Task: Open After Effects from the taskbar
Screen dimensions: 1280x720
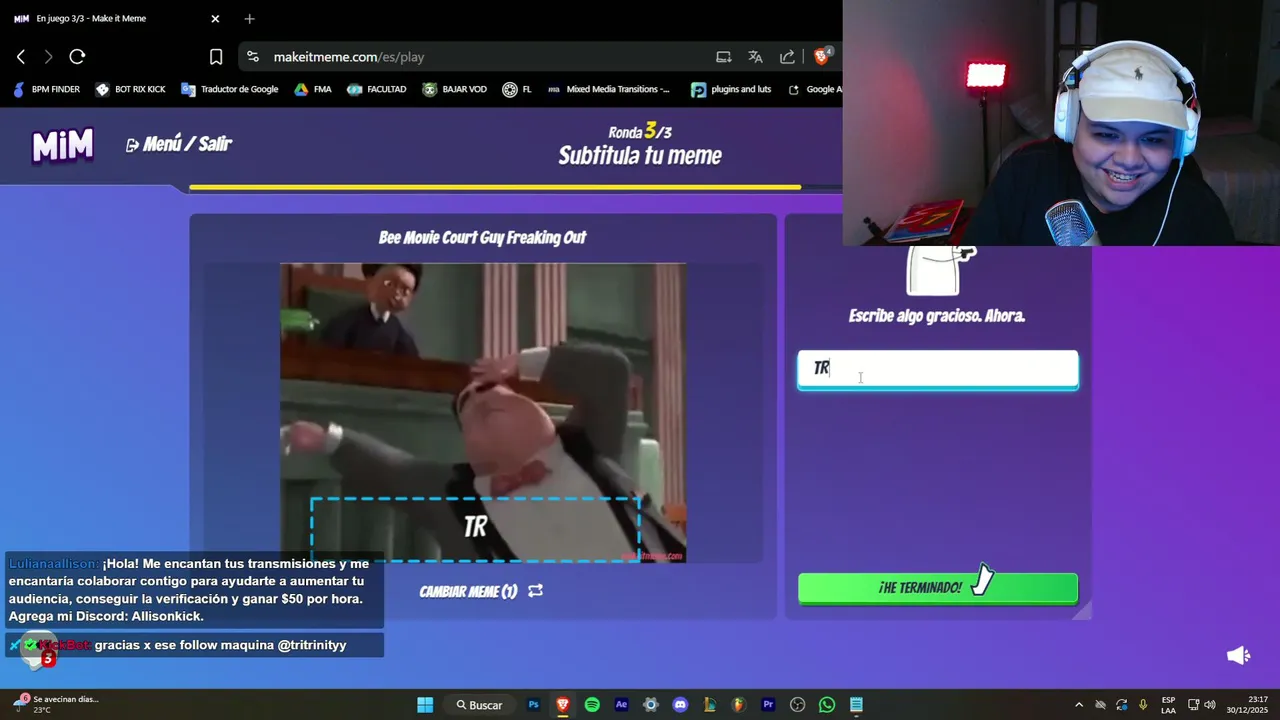Action: click(x=621, y=705)
